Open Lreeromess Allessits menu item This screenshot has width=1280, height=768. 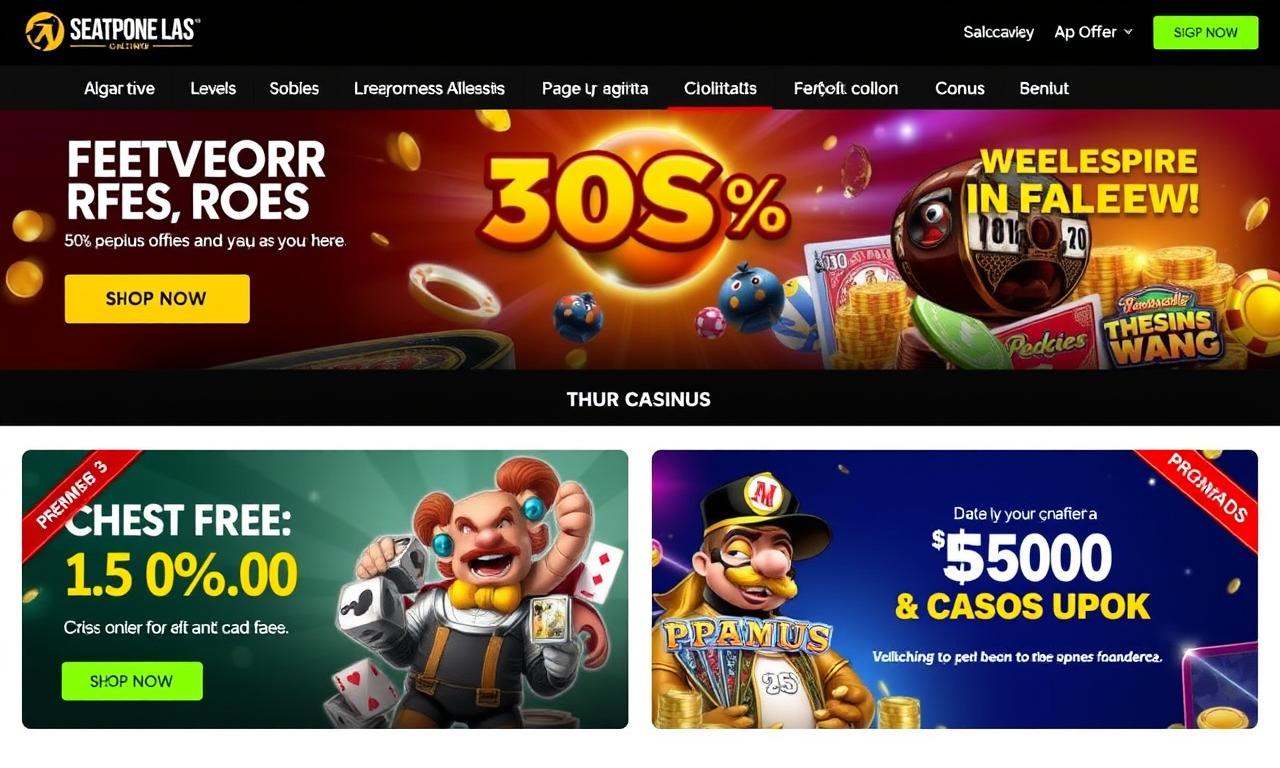[x=429, y=88]
